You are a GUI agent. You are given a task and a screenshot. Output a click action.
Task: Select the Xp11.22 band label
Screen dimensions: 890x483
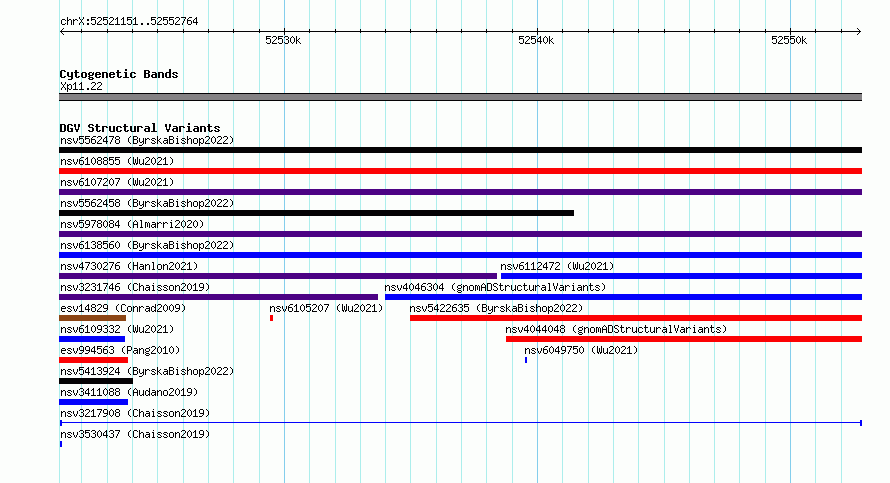(82, 86)
